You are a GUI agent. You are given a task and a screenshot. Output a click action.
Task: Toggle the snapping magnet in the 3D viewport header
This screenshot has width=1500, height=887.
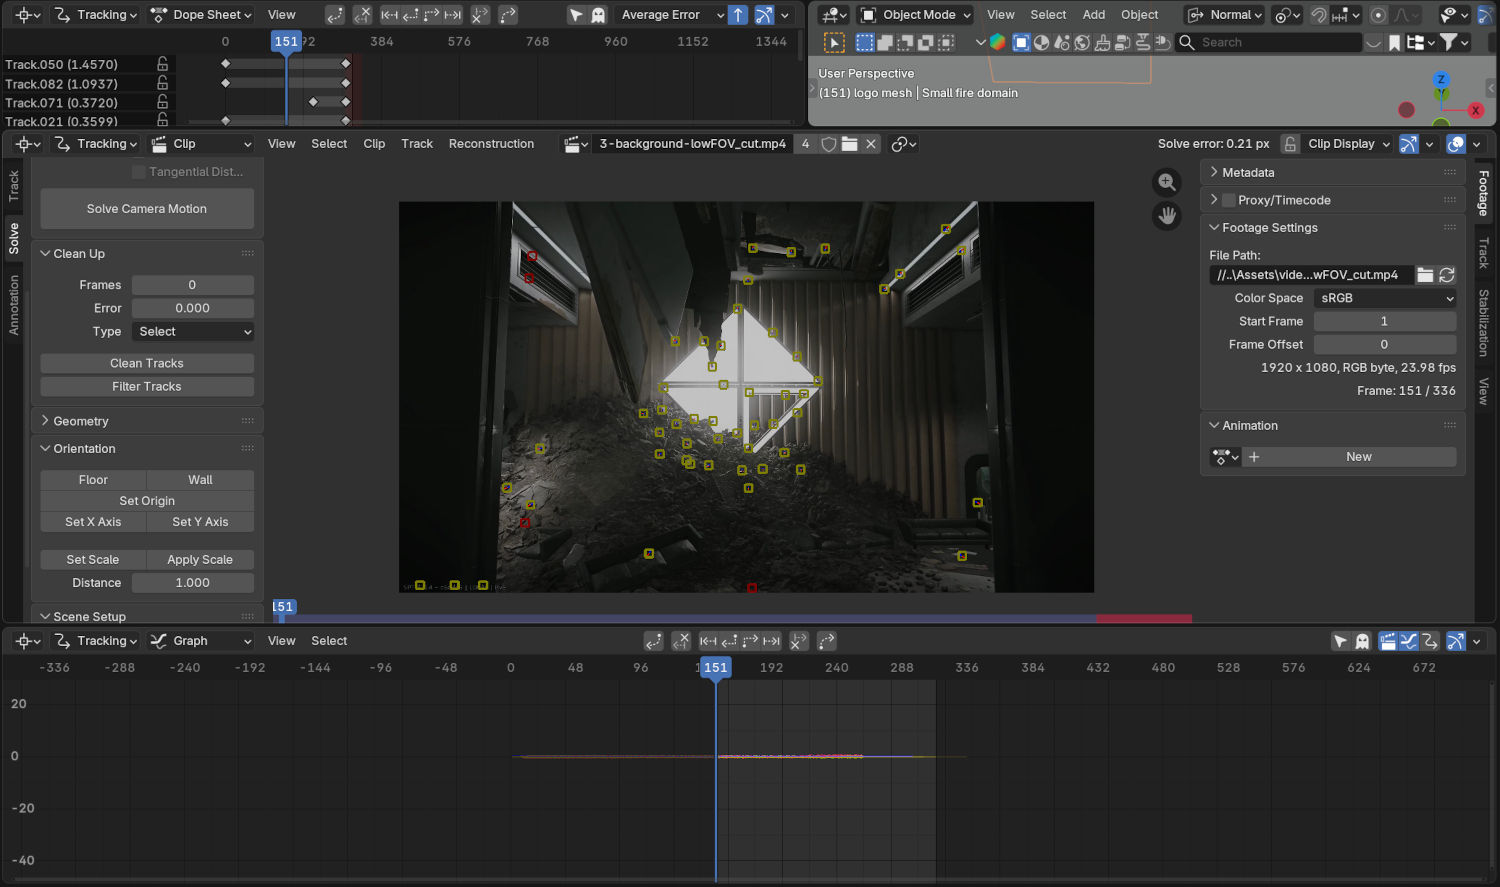[x=1319, y=15]
